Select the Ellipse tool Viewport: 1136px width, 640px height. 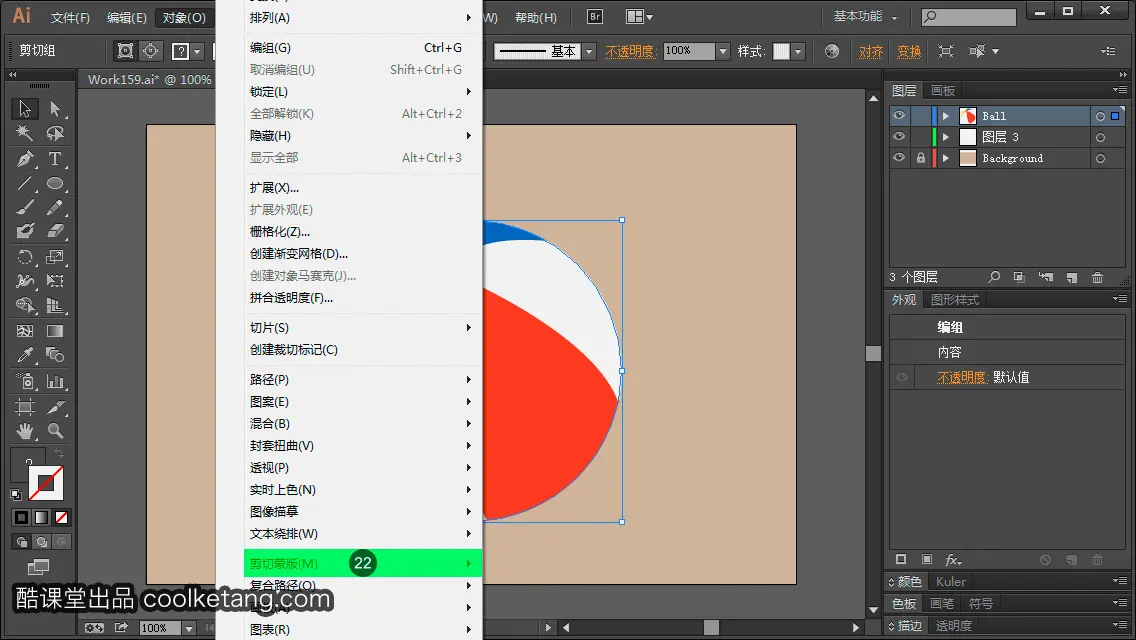(55, 183)
